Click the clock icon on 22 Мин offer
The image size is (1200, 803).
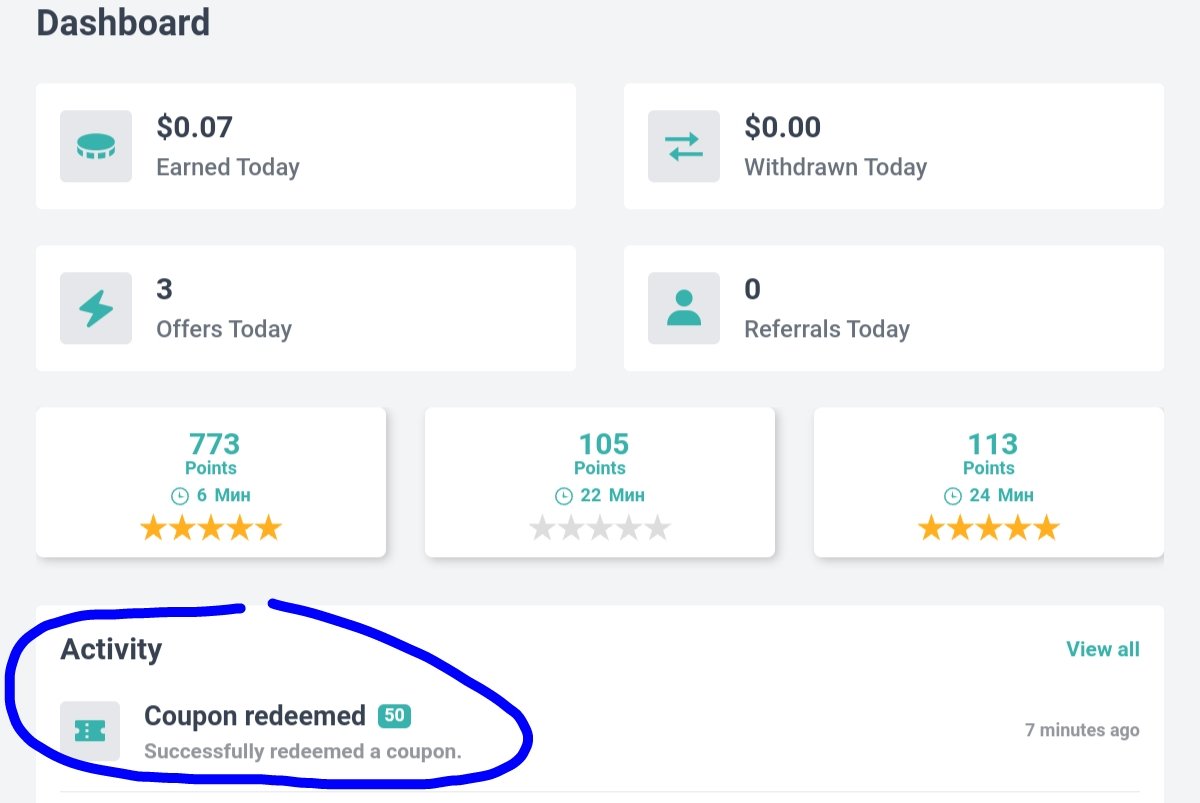564,496
